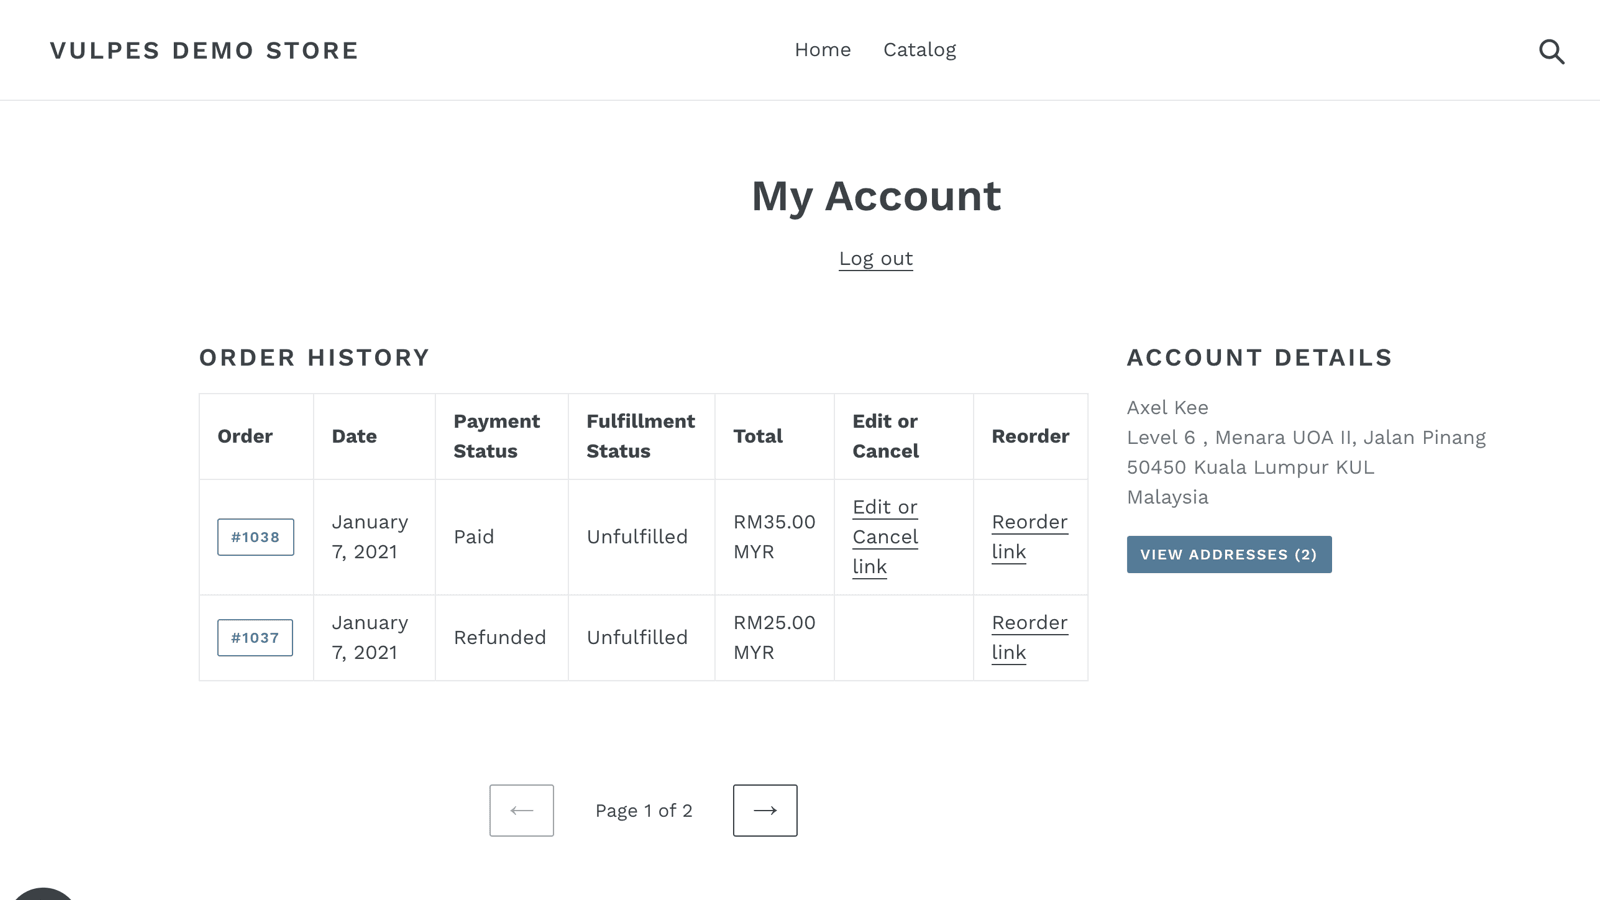This screenshot has width=1600, height=900.
Task: Click the Payment Status column header
Action: [497, 436]
